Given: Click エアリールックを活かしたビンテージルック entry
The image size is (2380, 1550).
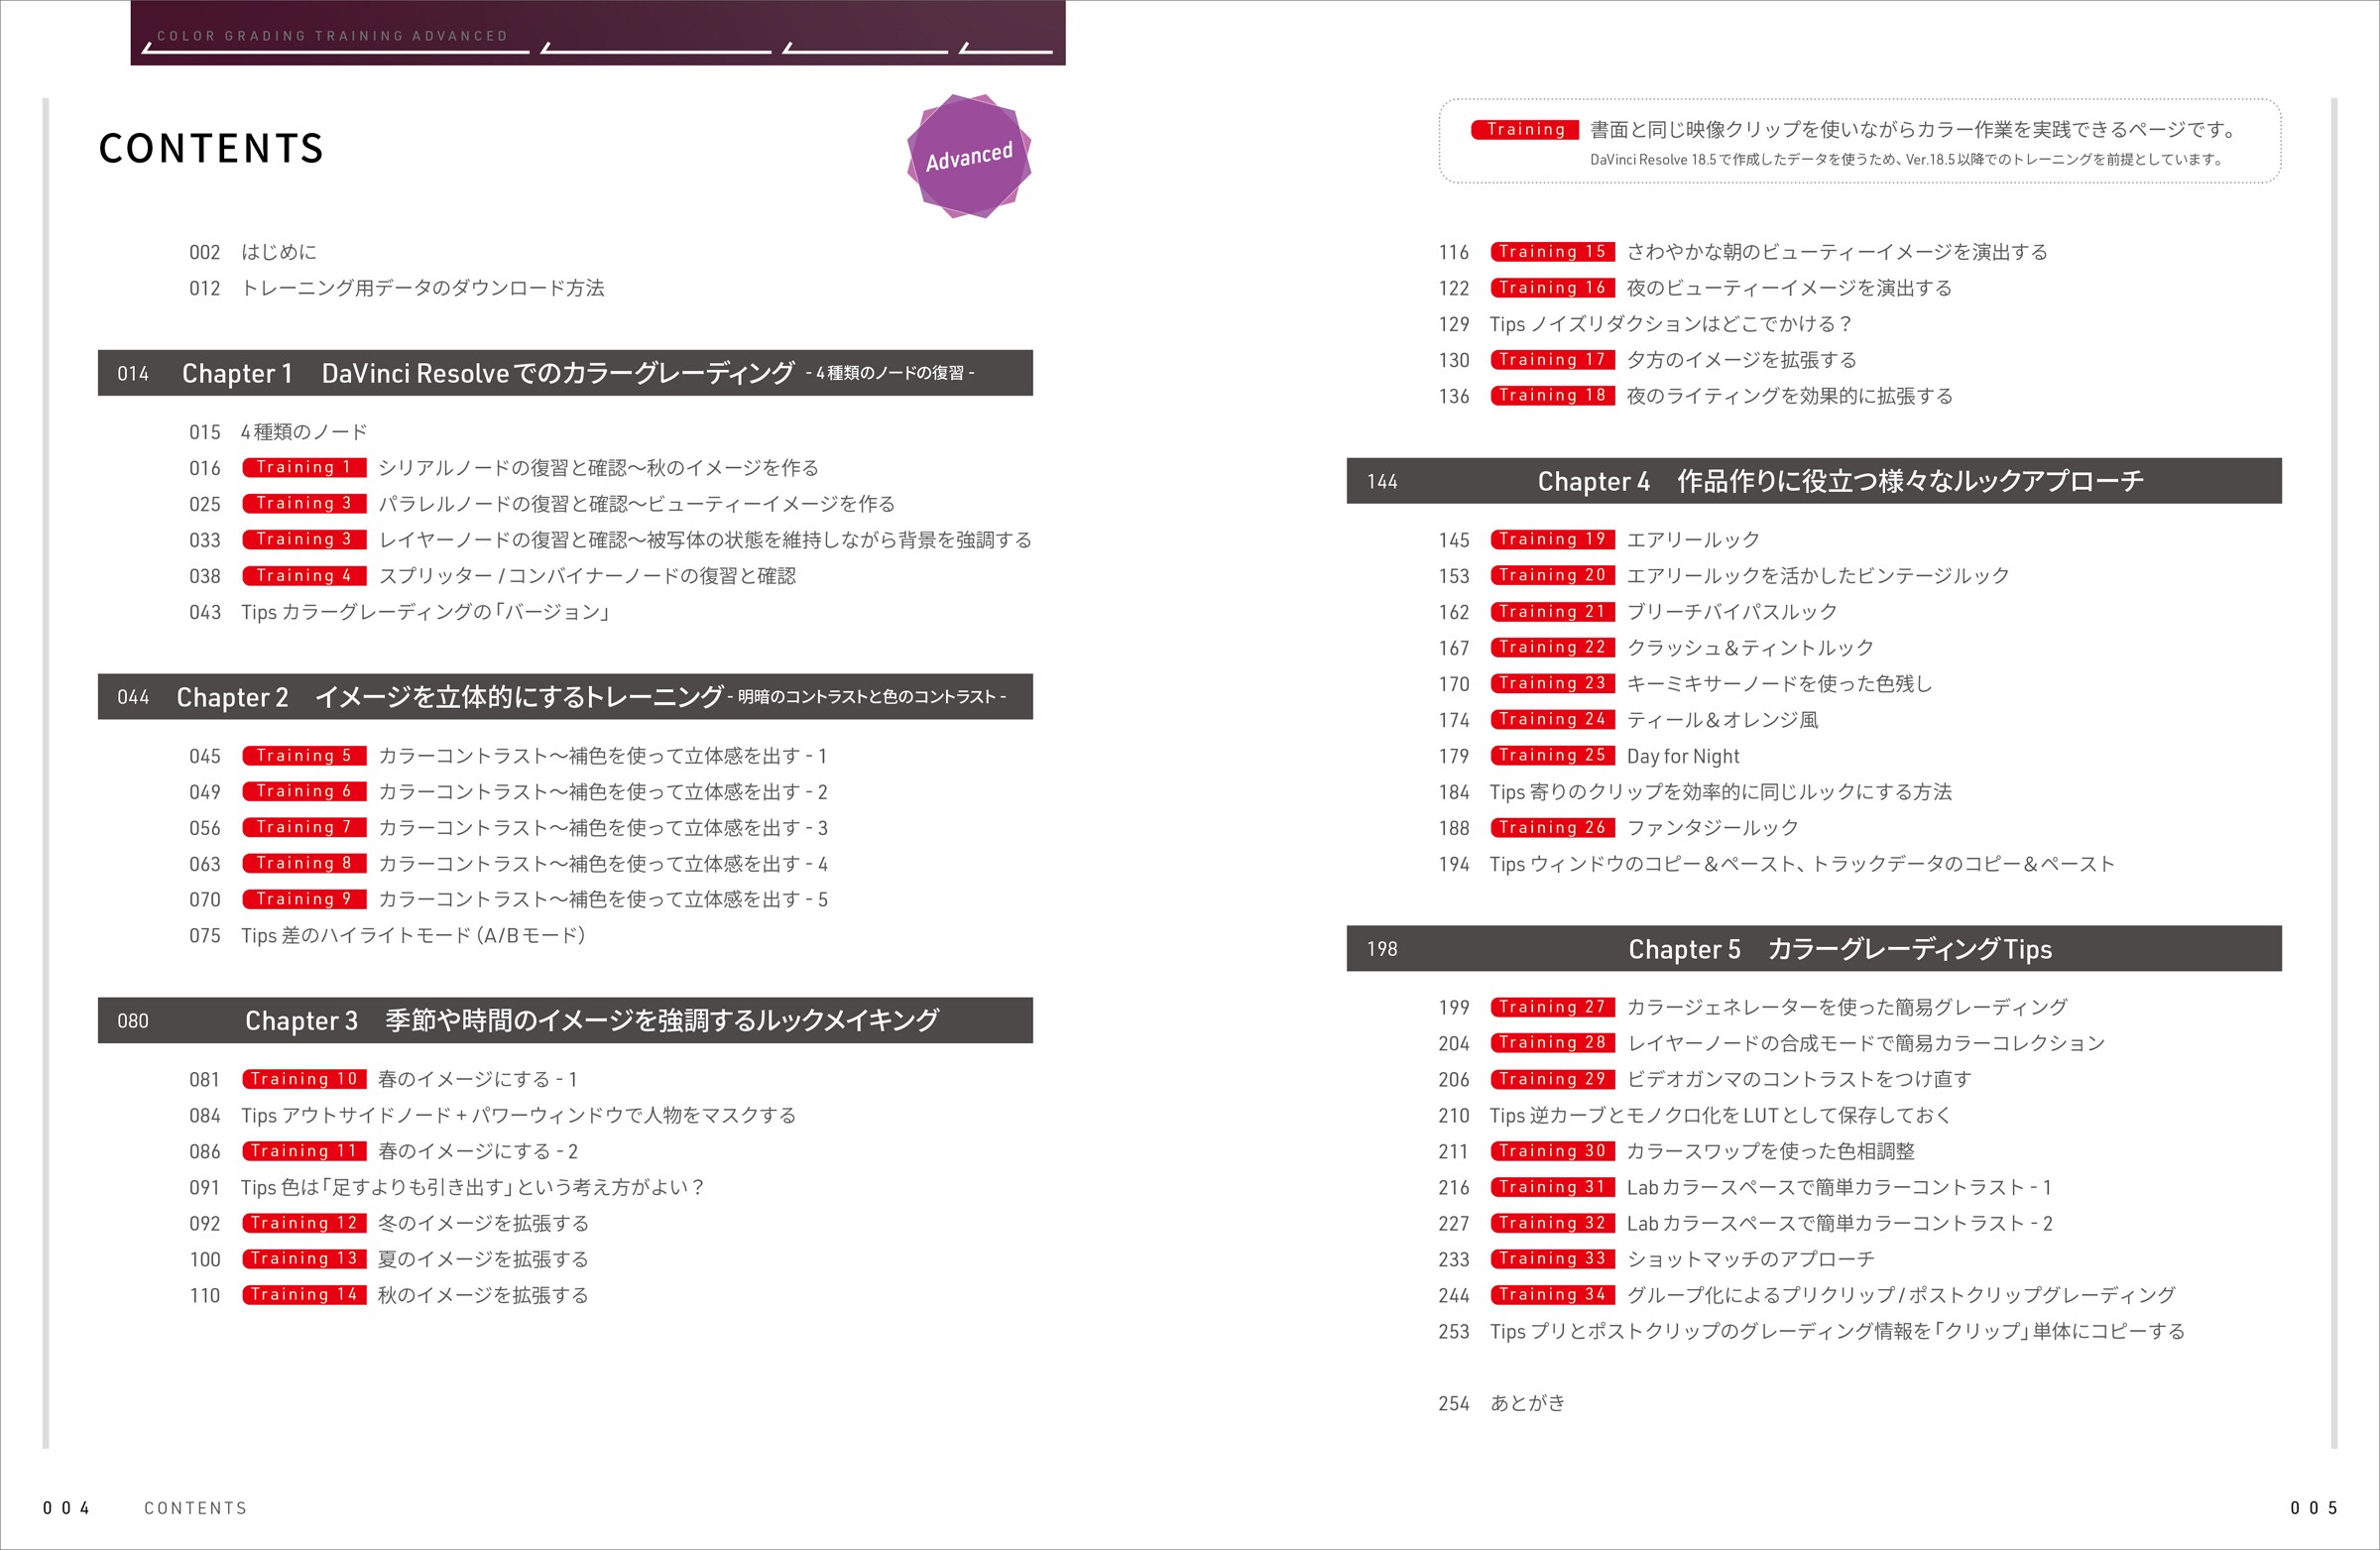Looking at the screenshot, I should click(x=1724, y=576).
